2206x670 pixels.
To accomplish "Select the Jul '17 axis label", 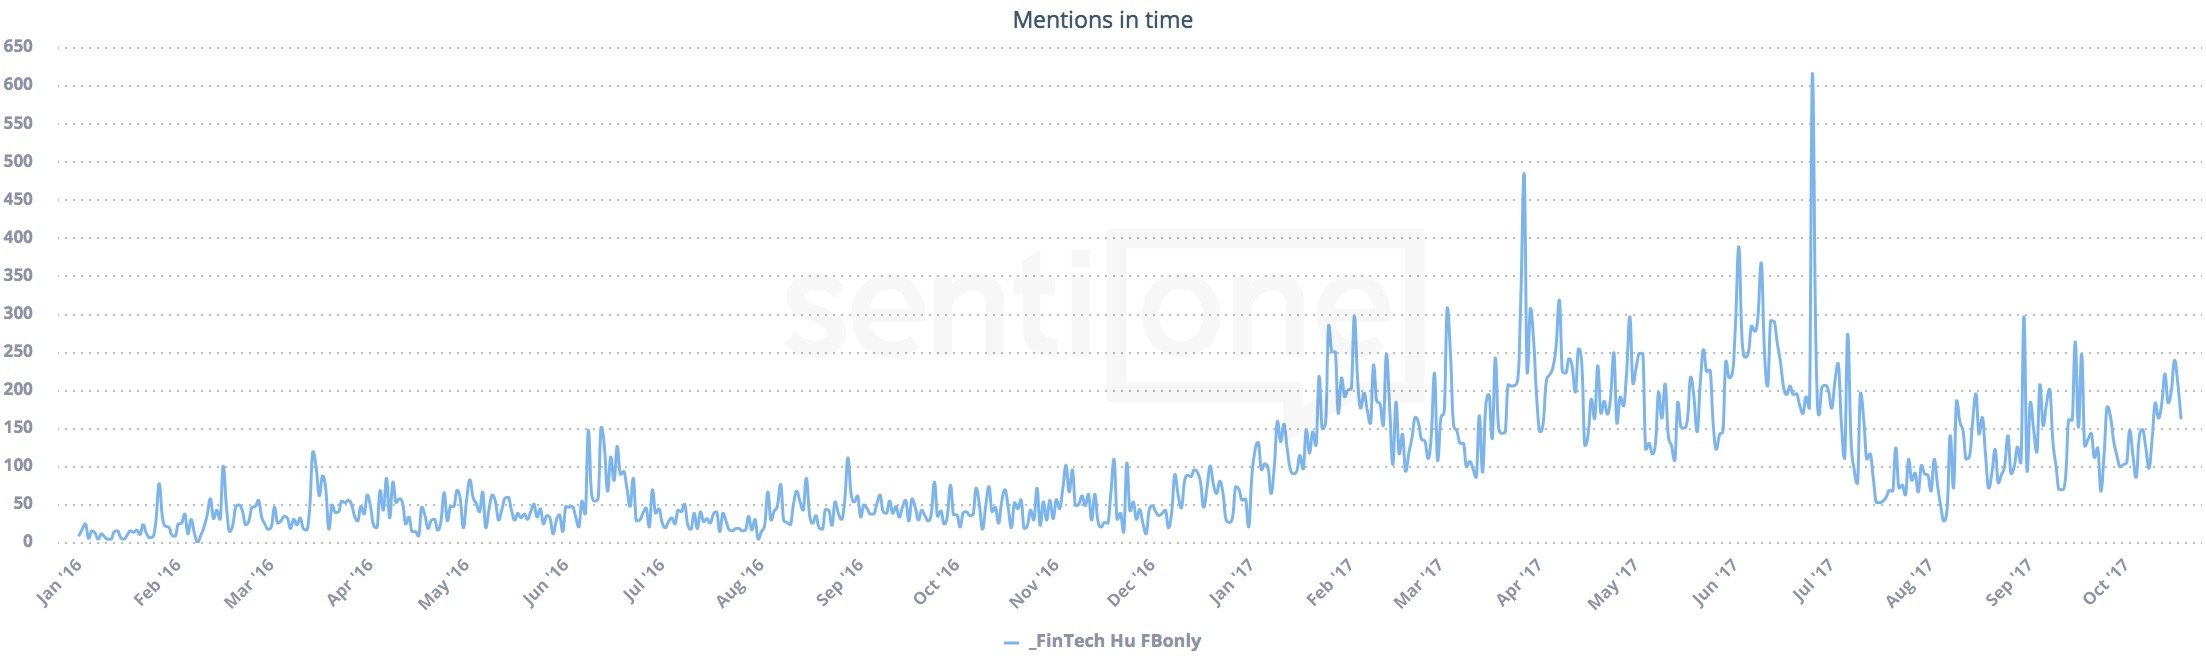I will (x=1813, y=582).
